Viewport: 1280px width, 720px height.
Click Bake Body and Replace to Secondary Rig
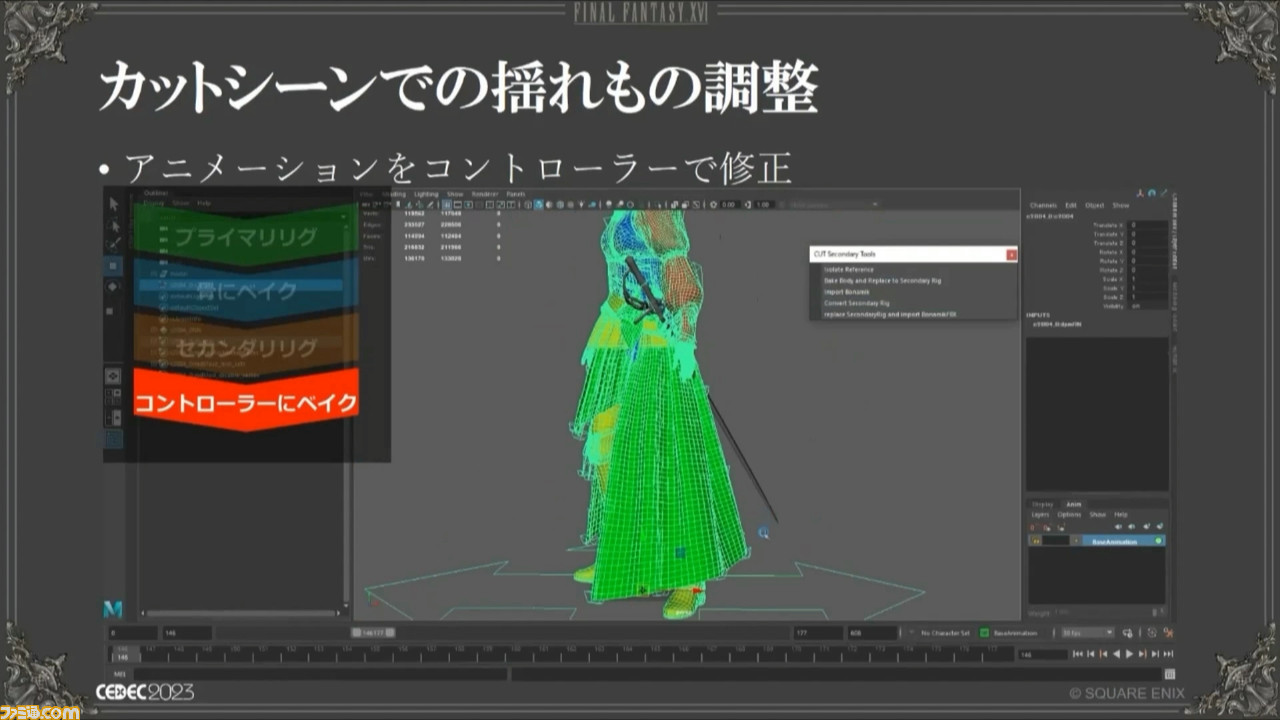pos(882,281)
